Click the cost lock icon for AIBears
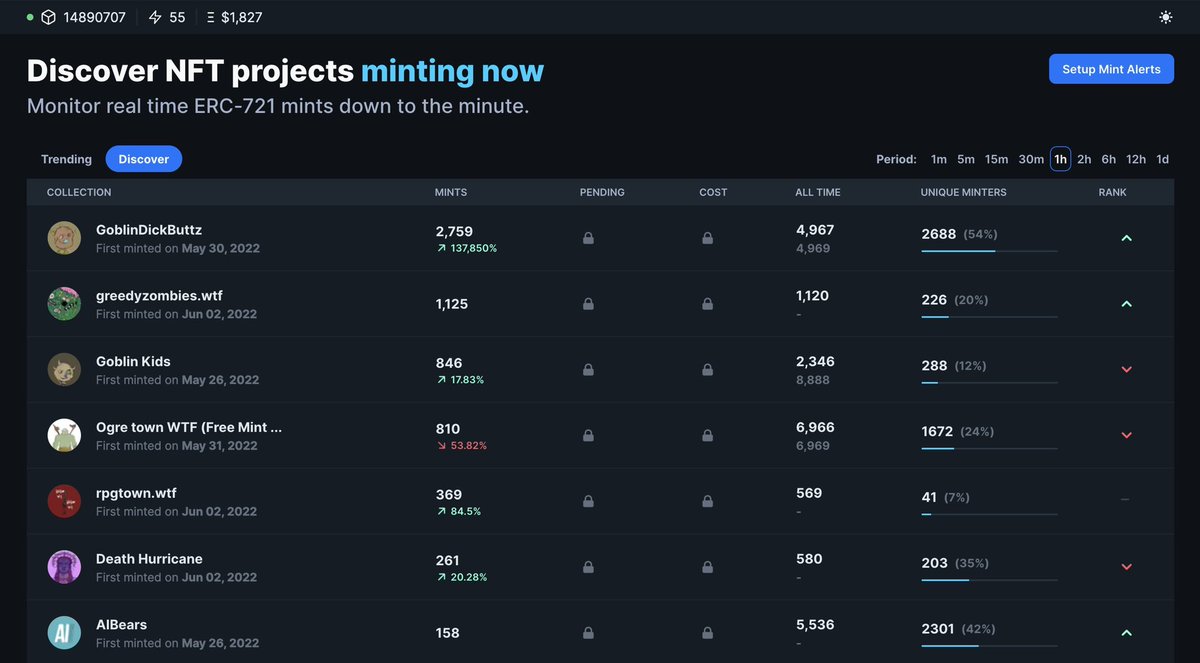The height and width of the screenshot is (663, 1200). point(707,633)
